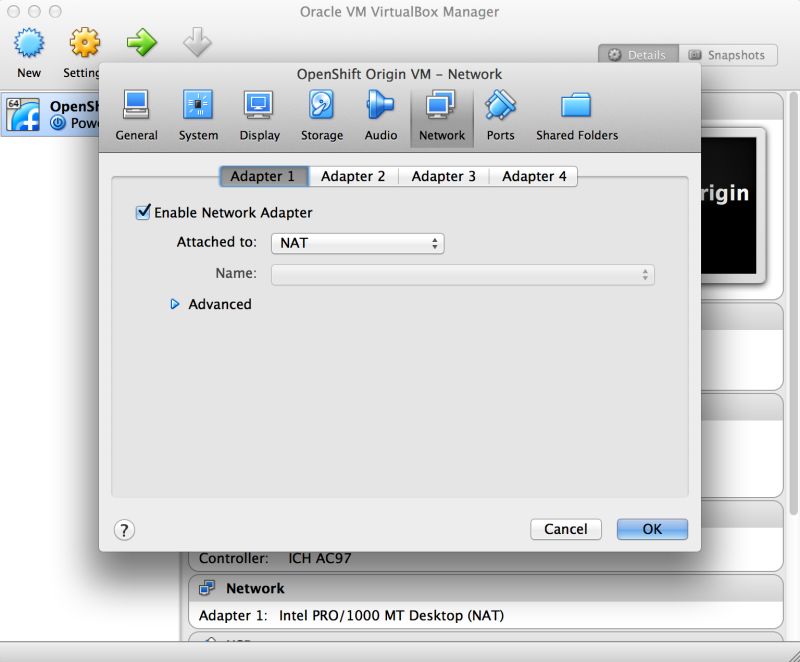
Task: Open the Attached to dropdown
Action: coord(357,242)
